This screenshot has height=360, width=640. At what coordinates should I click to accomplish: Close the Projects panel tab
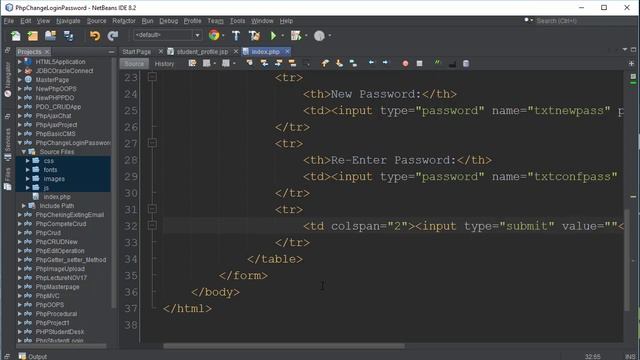tap(47, 52)
